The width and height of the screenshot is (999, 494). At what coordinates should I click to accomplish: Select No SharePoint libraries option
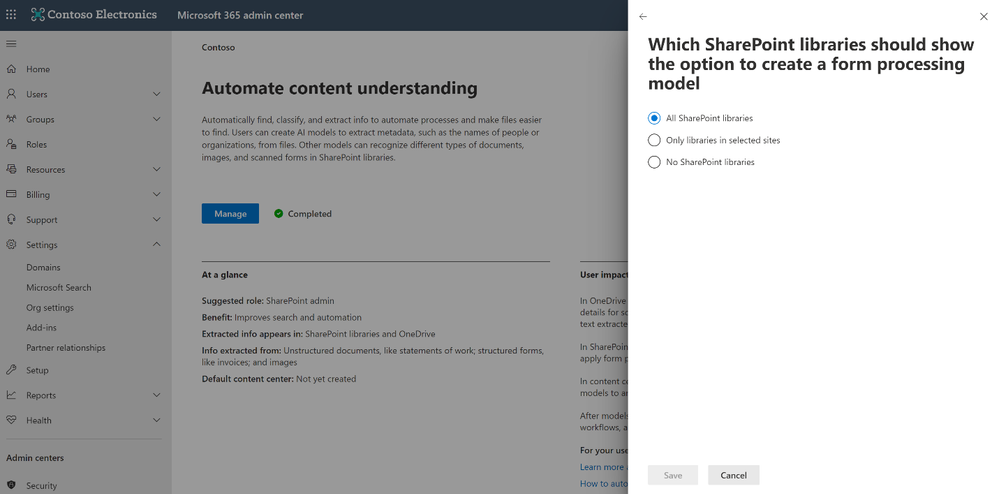(x=655, y=162)
